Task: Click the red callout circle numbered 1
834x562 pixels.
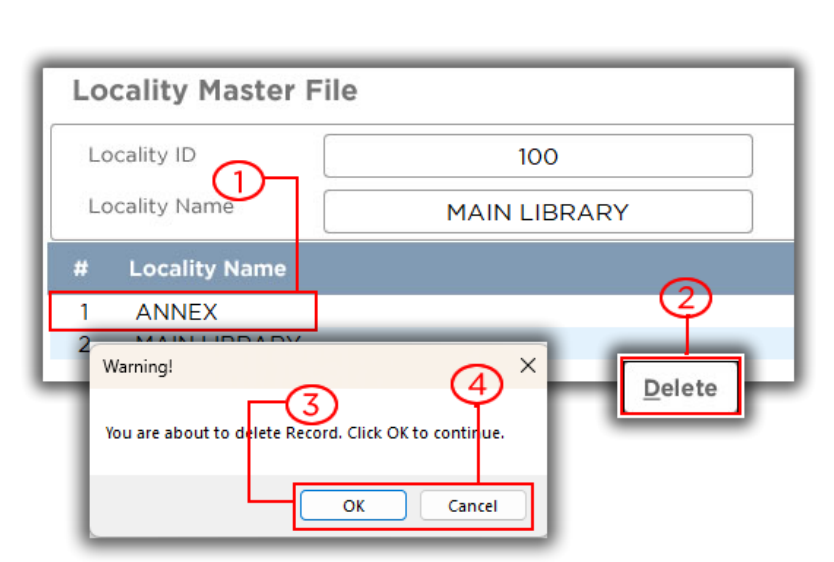Action: tap(237, 181)
